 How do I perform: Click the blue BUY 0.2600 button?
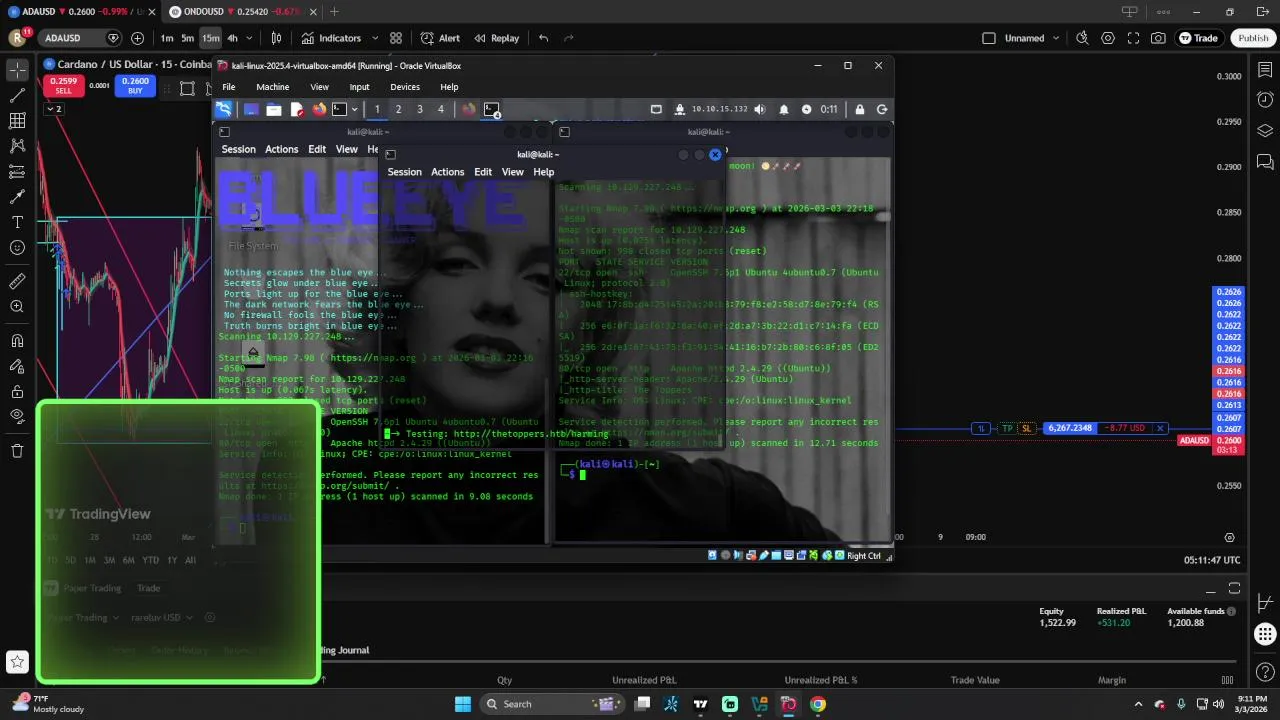pos(135,86)
